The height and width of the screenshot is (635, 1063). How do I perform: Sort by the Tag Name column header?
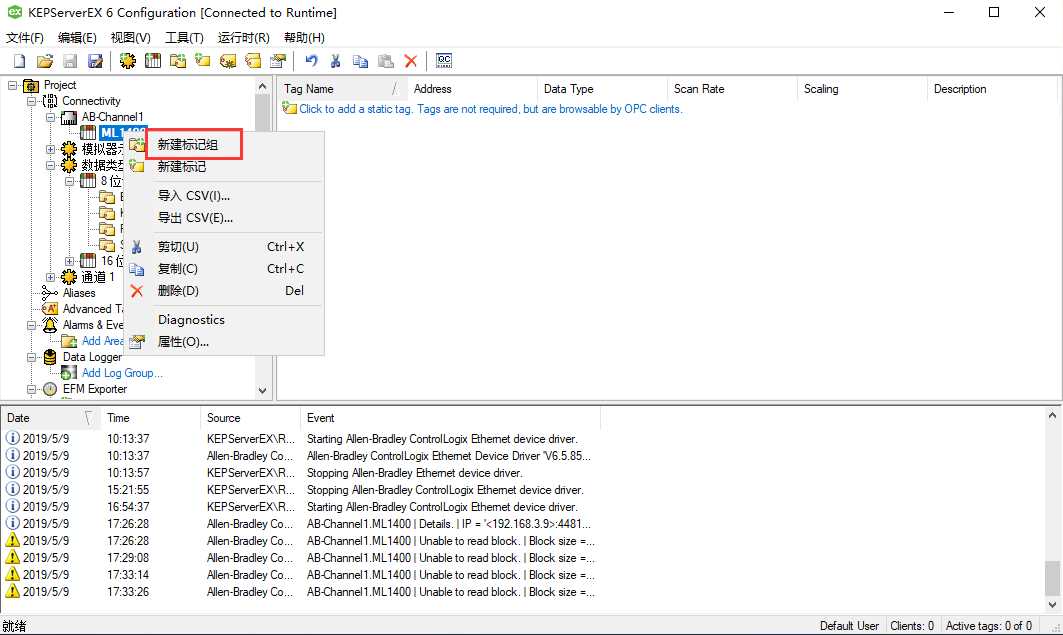(342, 89)
